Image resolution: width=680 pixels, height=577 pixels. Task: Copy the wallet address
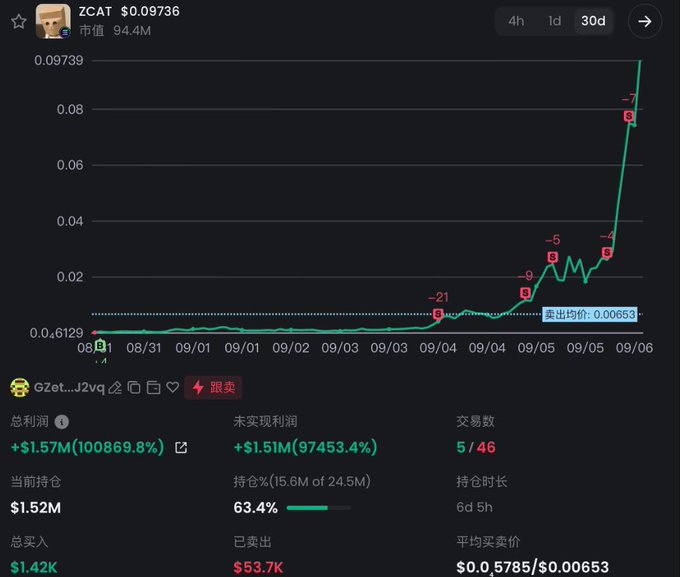[134, 387]
